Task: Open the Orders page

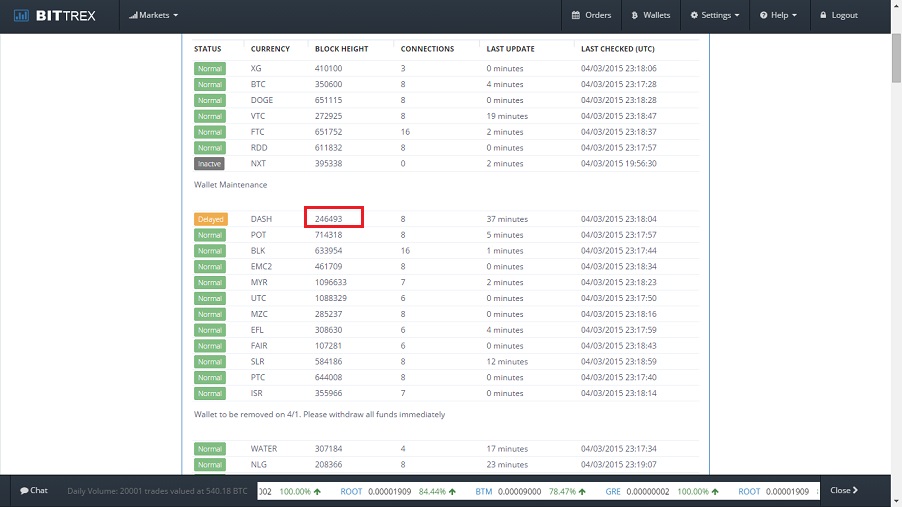Action: point(591,16)
